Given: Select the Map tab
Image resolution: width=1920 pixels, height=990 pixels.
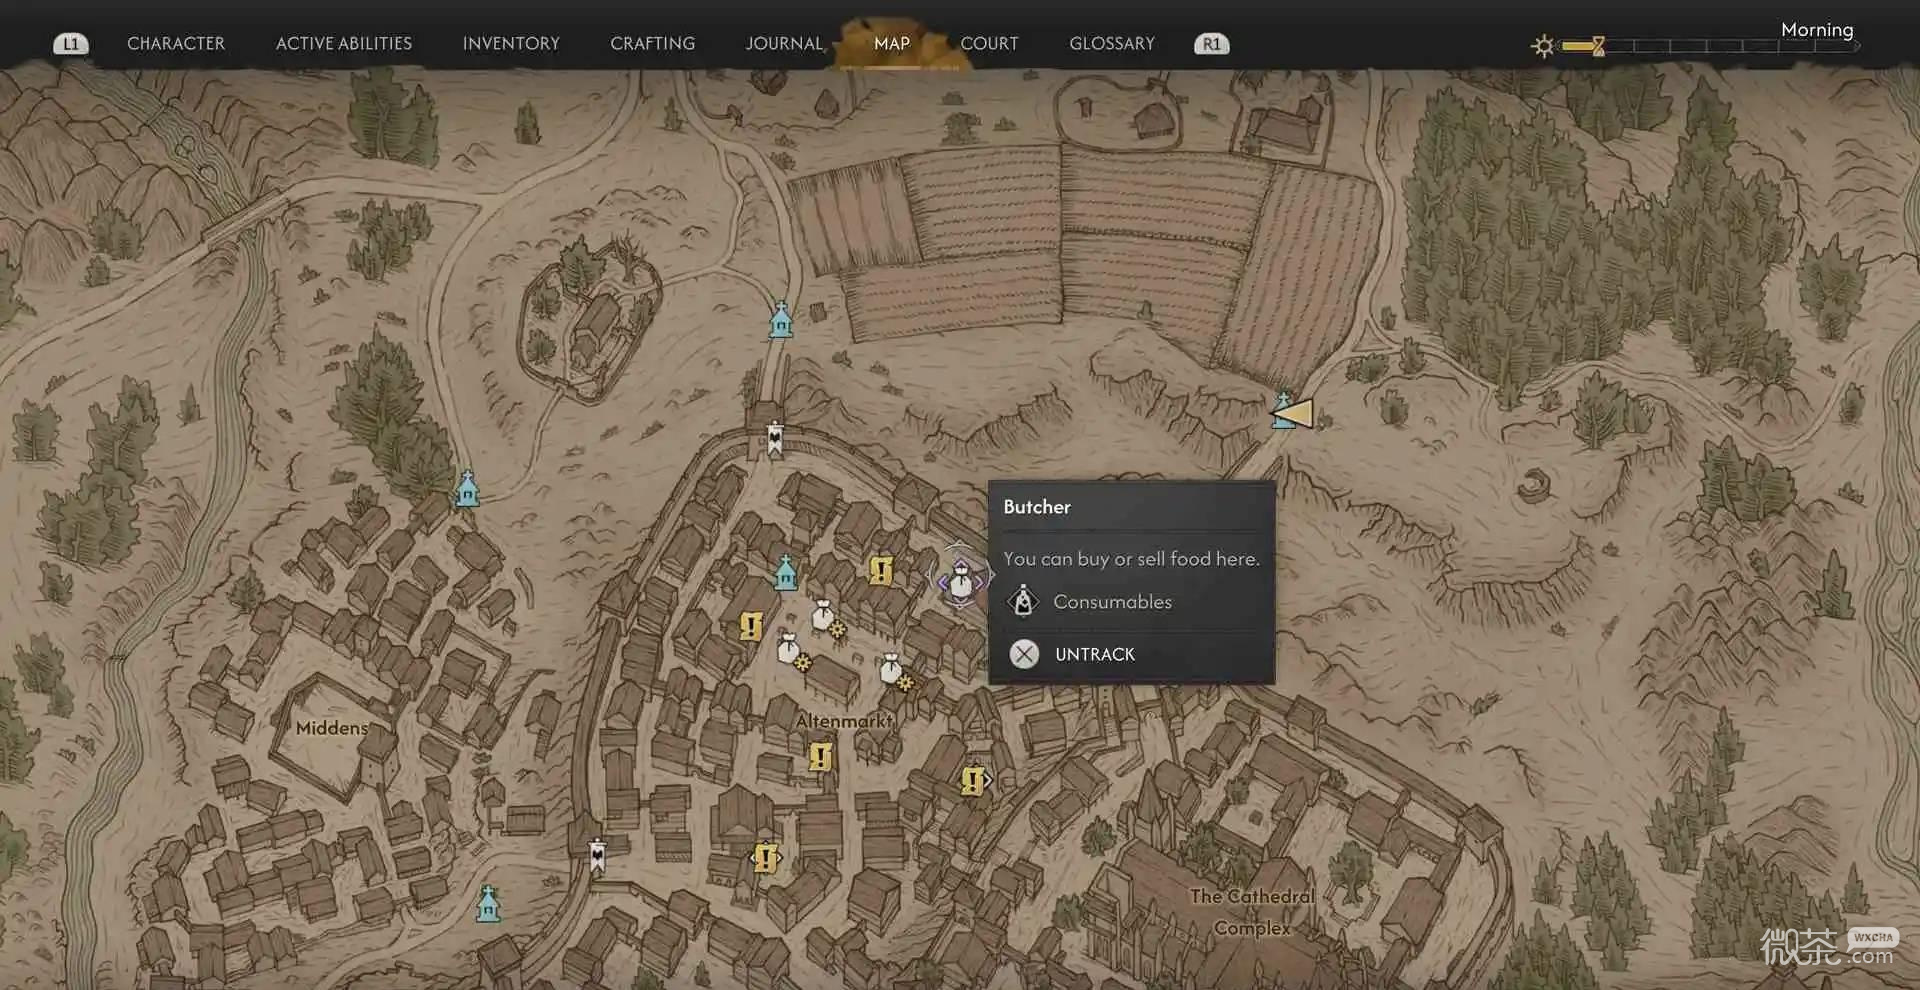Looking at the screenshot, I should tap(892, 44).
